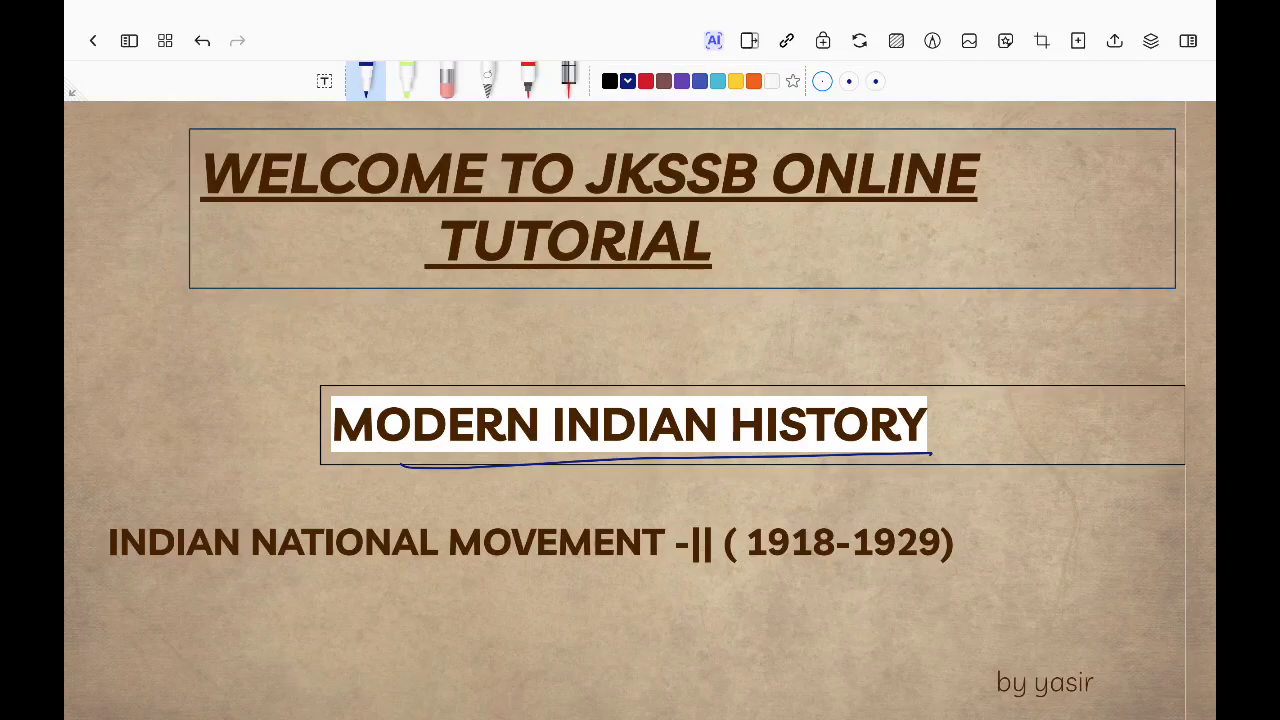The image size is (1280, 720).
Task: Select the text box tool
Action: pos(324,81)
